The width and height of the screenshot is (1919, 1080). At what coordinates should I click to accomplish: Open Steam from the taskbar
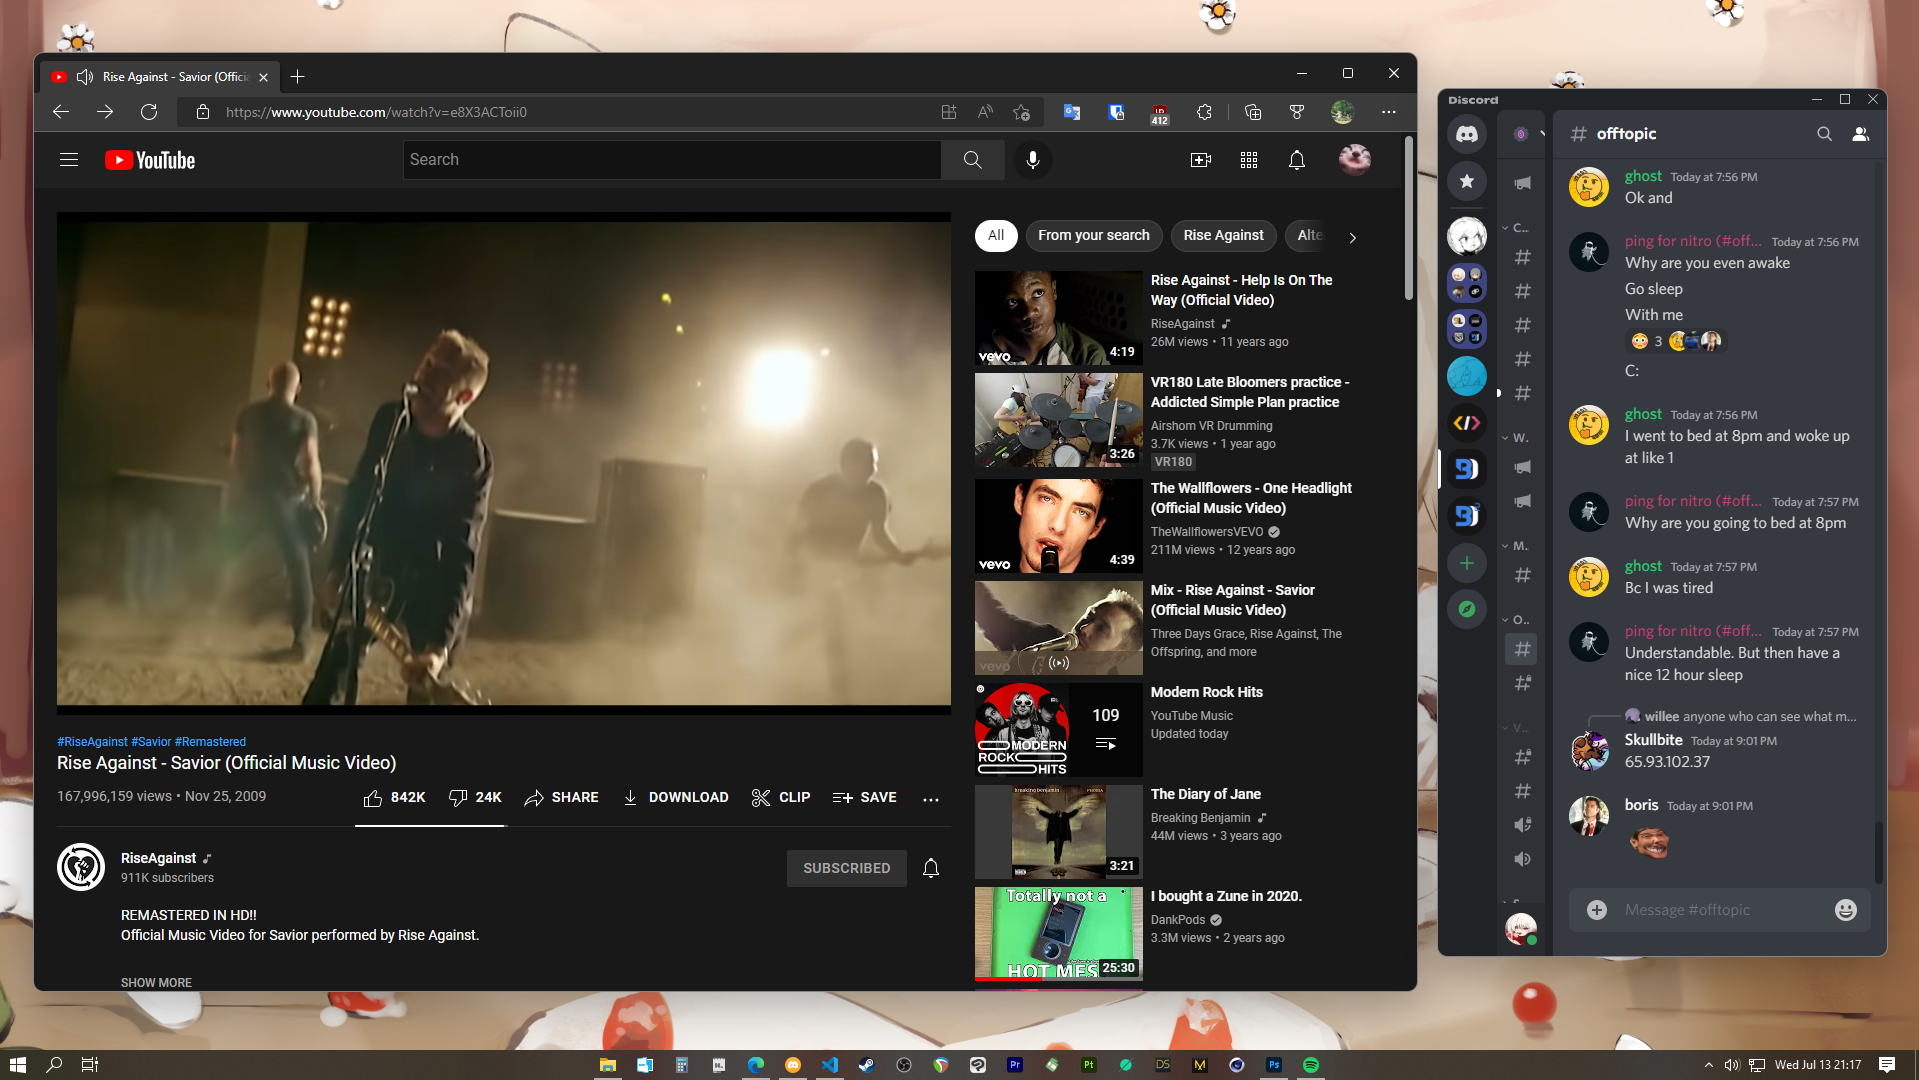click(x=867, y=1065)
